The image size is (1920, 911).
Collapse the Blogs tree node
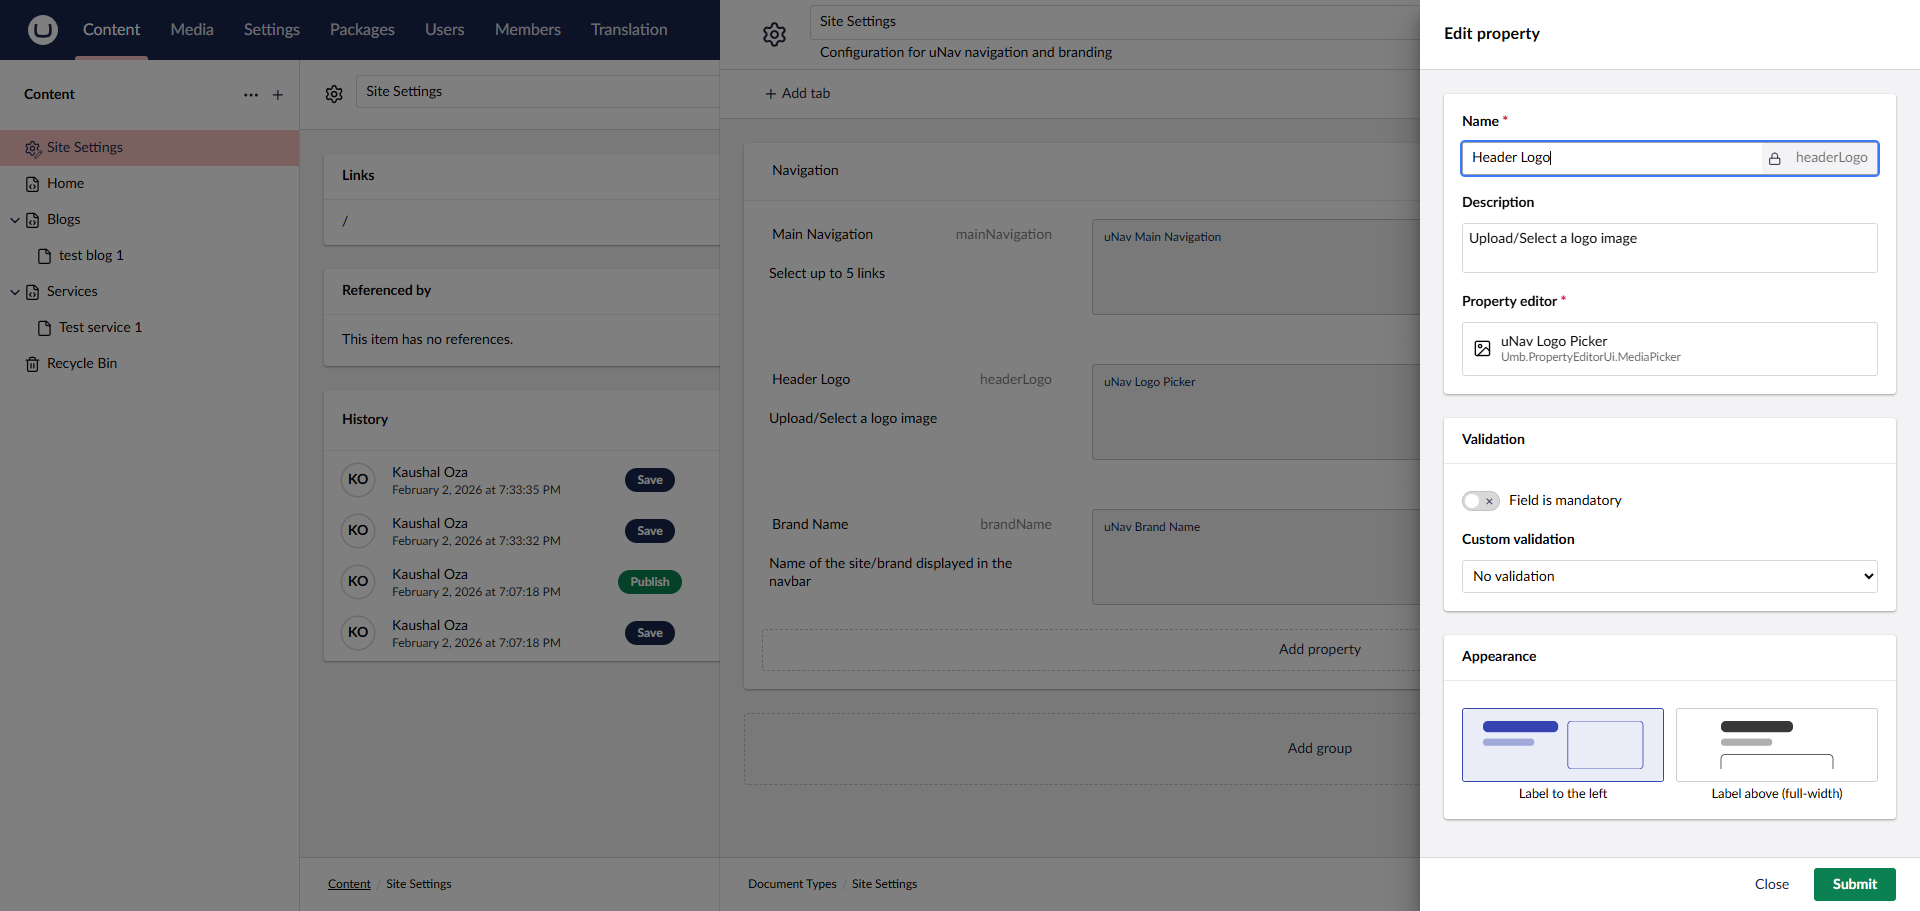[15, 220]
